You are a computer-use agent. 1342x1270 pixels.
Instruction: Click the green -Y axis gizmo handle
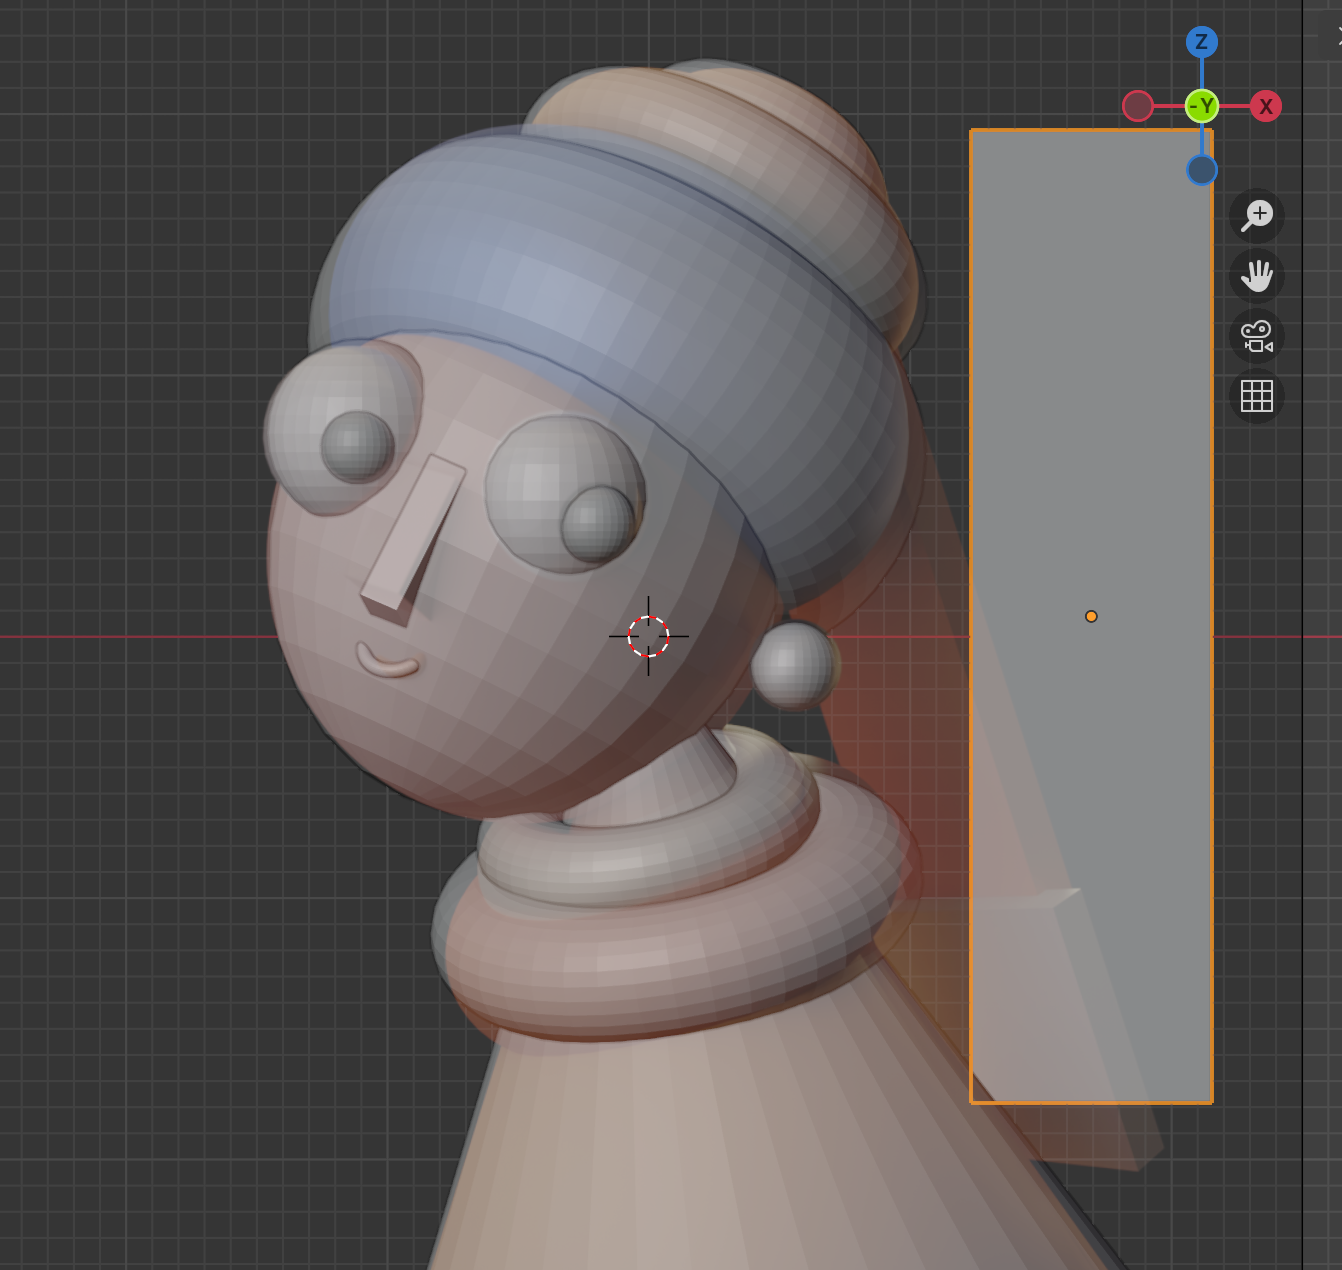[x=1202, y=106]
